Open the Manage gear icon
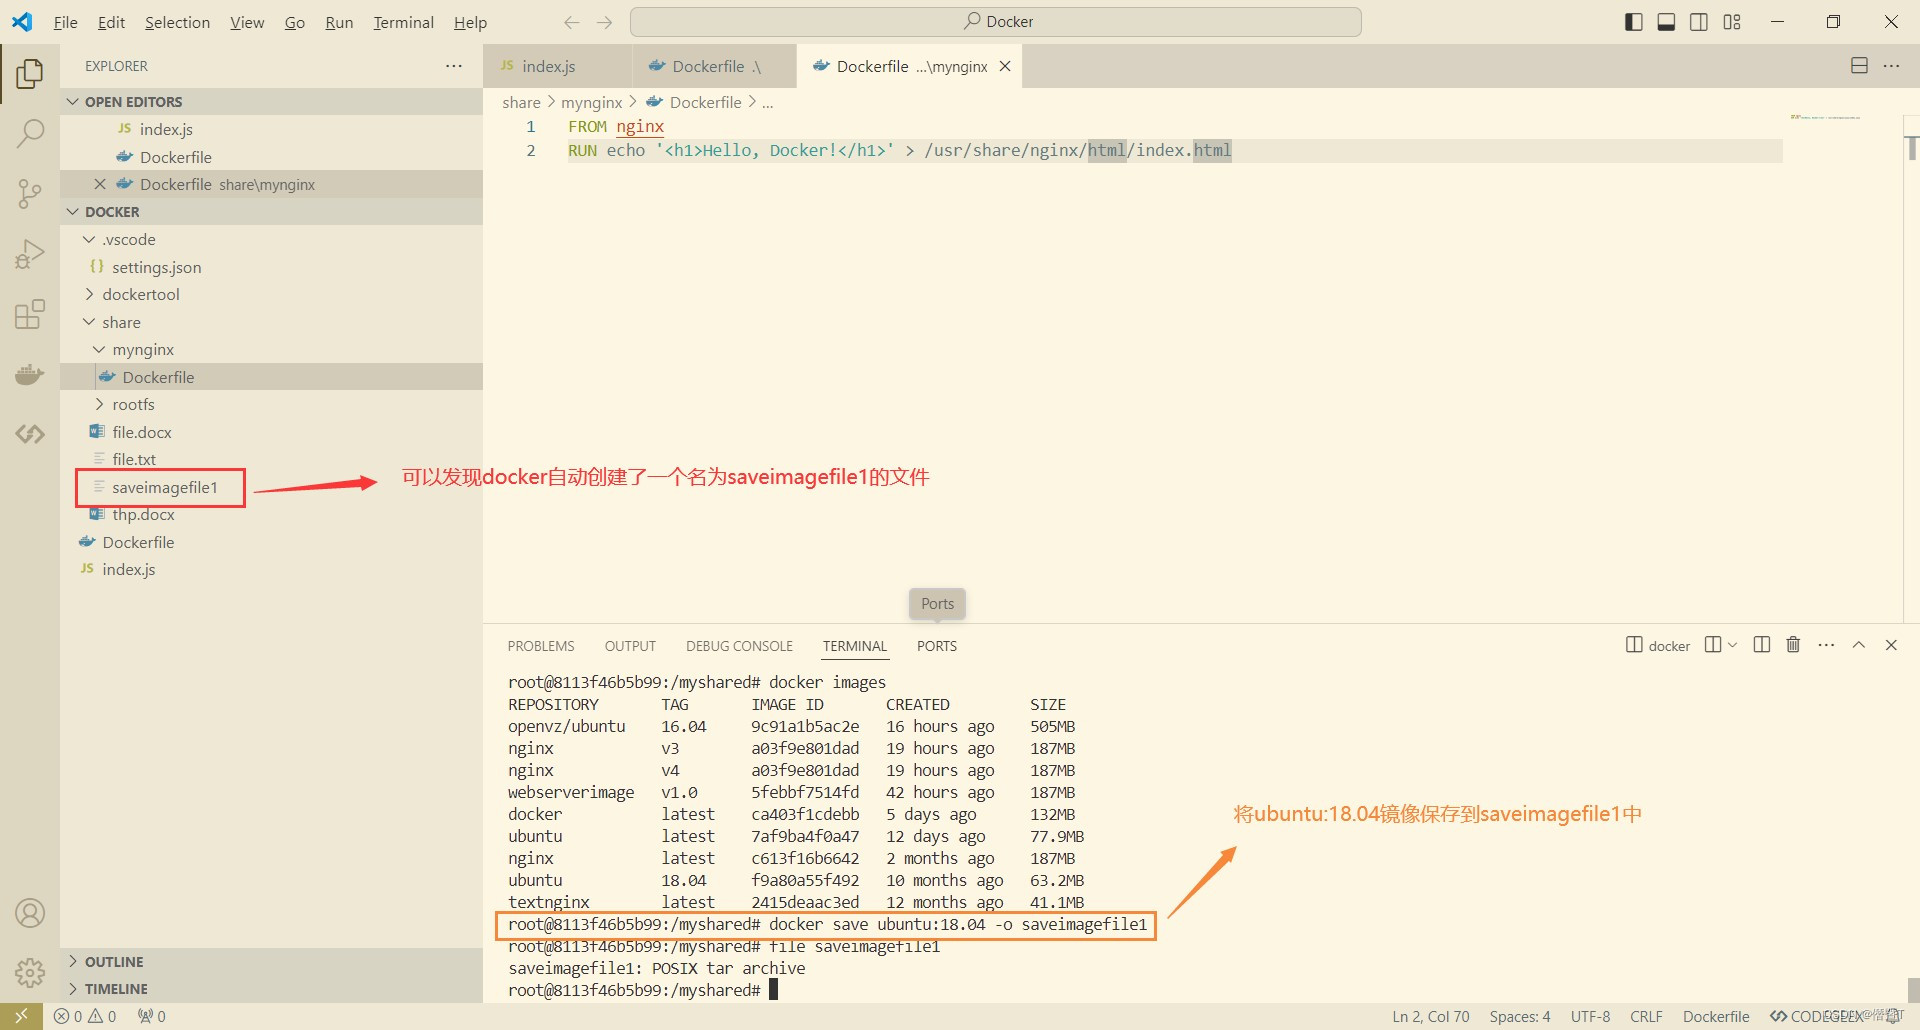Screen dimensions: 1920x1030 30,972
